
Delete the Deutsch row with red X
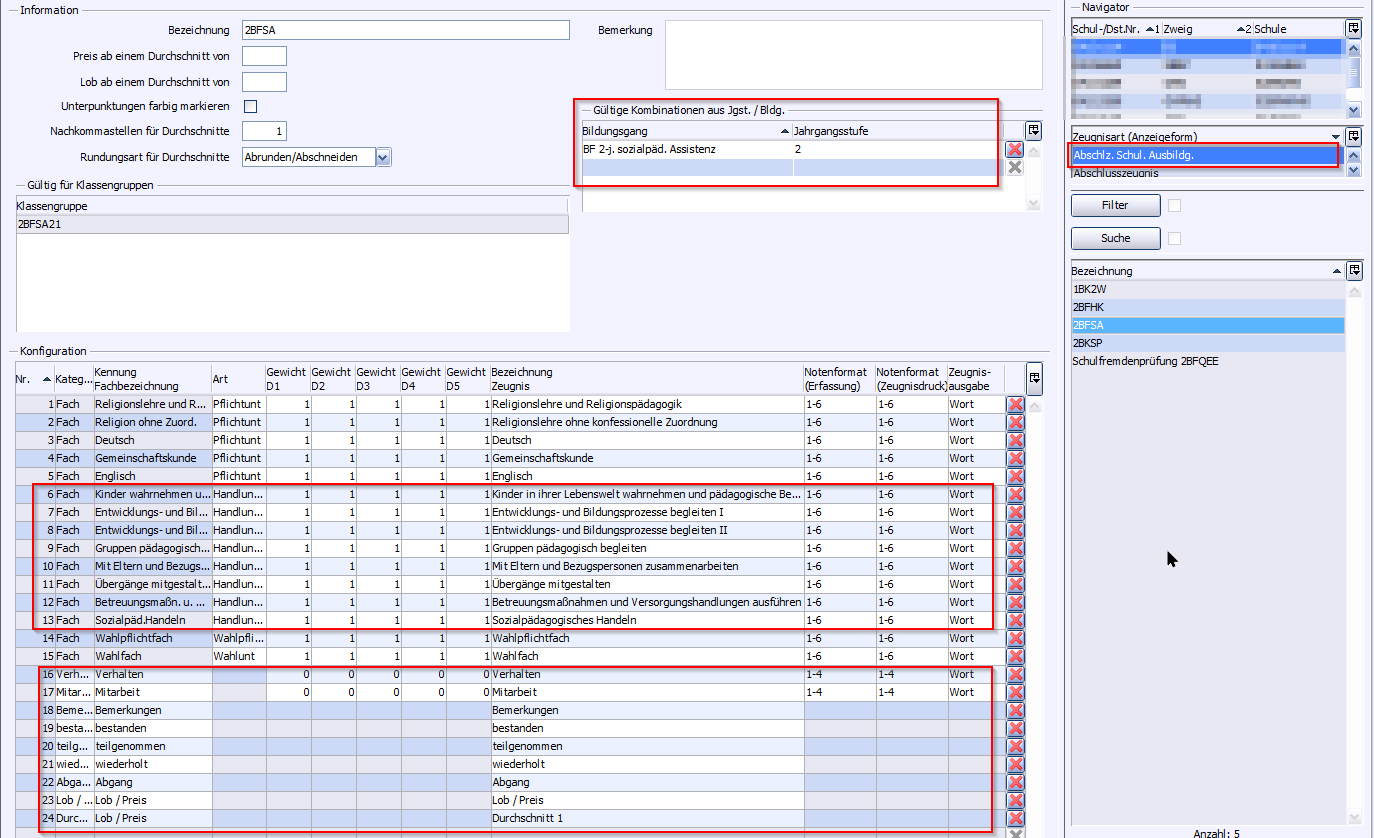pos(1016,440)
